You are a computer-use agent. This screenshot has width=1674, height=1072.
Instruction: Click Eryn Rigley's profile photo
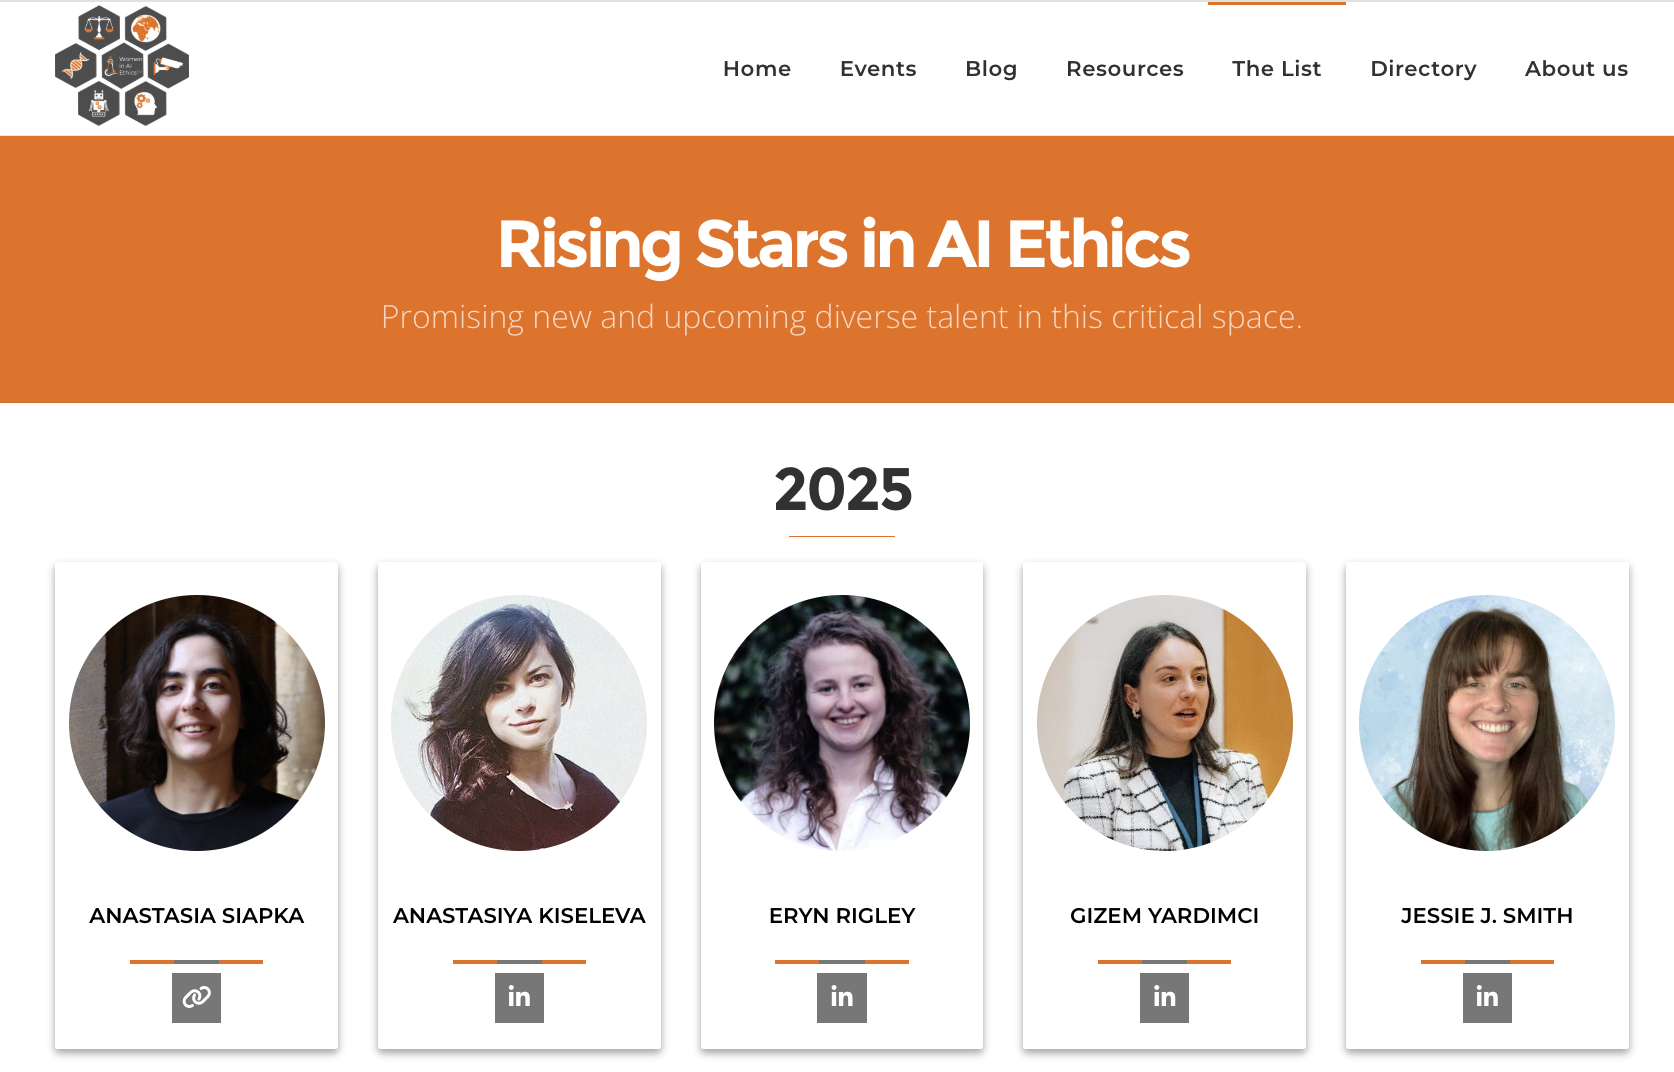(842, 723)
